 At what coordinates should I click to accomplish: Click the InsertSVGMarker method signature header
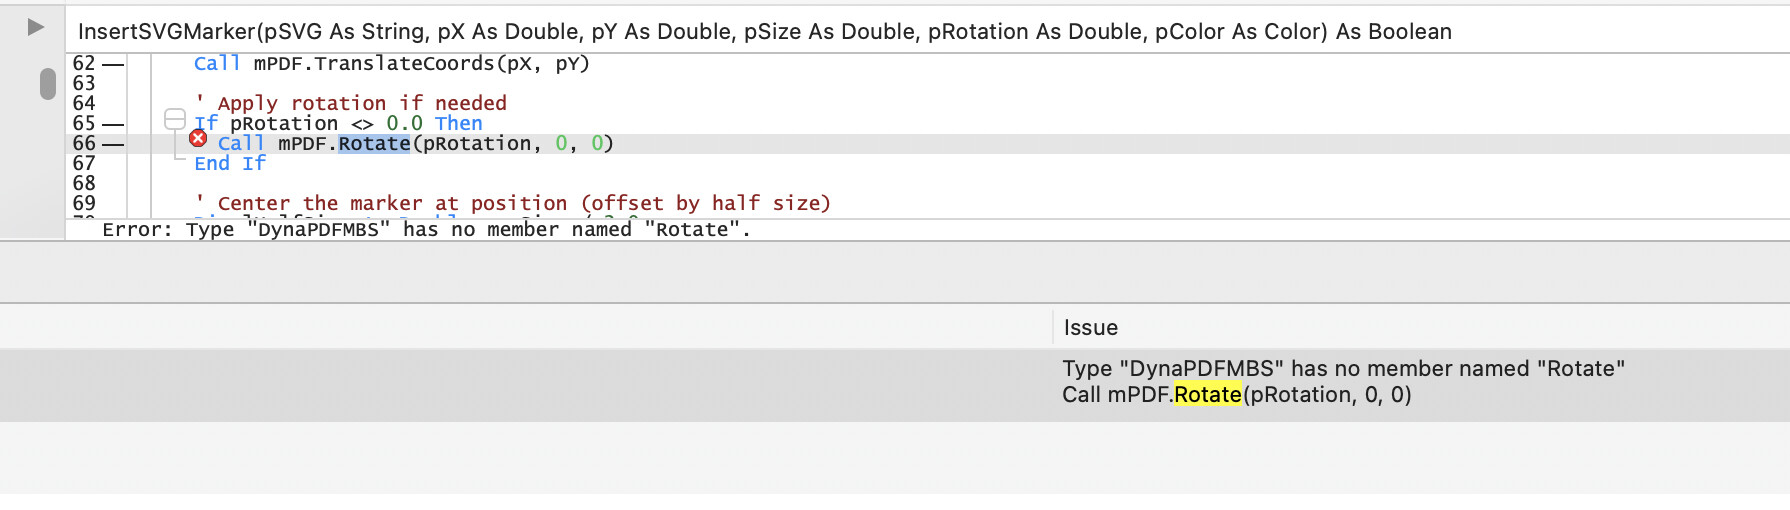[764, 32]
